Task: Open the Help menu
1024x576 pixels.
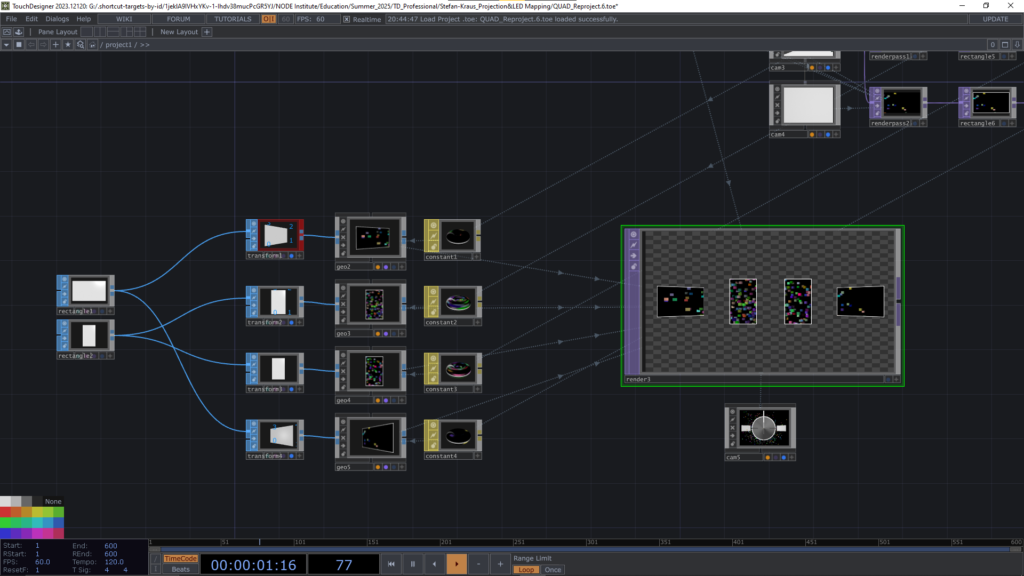Action: 84,19
